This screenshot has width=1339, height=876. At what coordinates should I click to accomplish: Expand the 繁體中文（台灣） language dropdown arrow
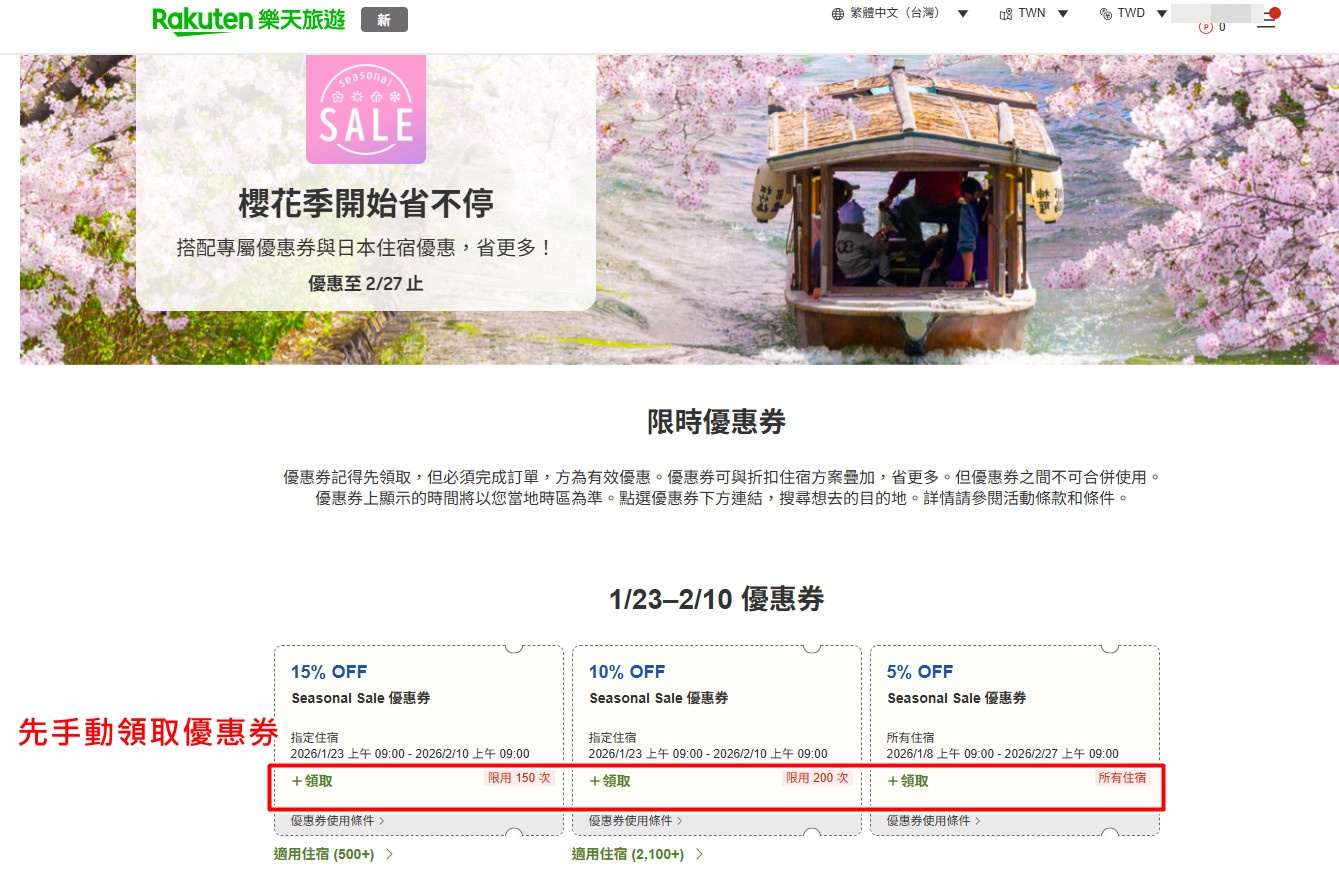(963, 14)
